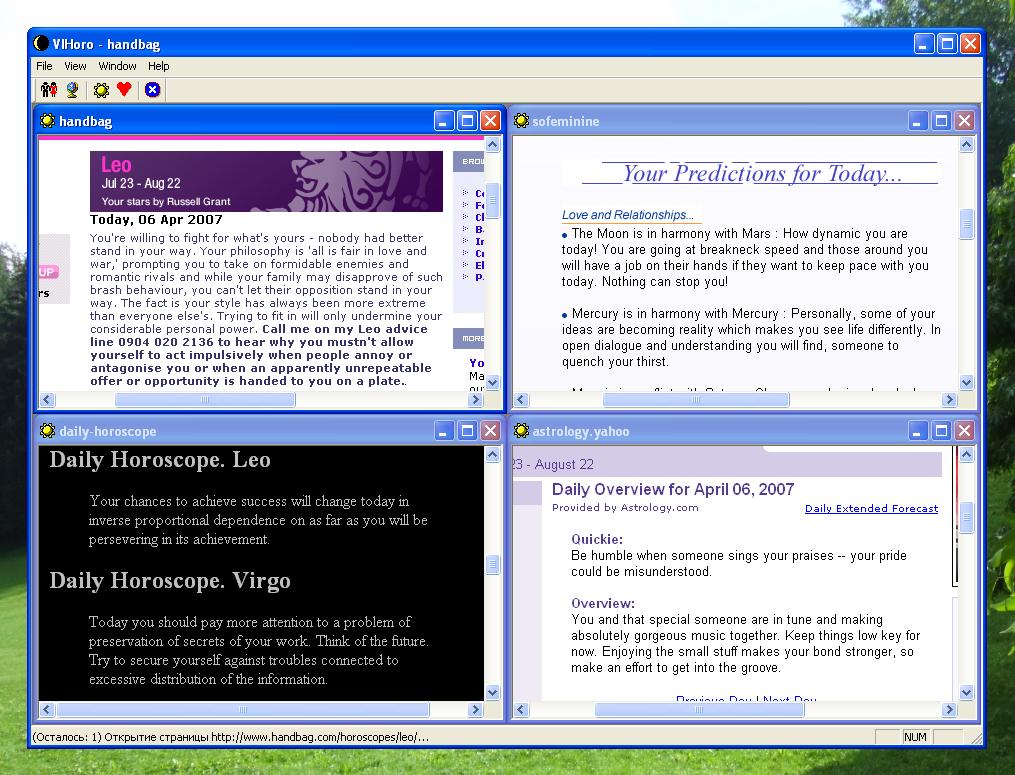Open the Window menu

(x=117, y=66)
